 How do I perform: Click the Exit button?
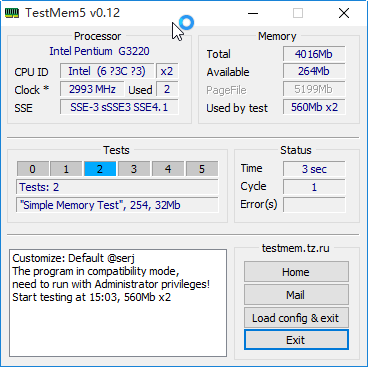[296, 340]
